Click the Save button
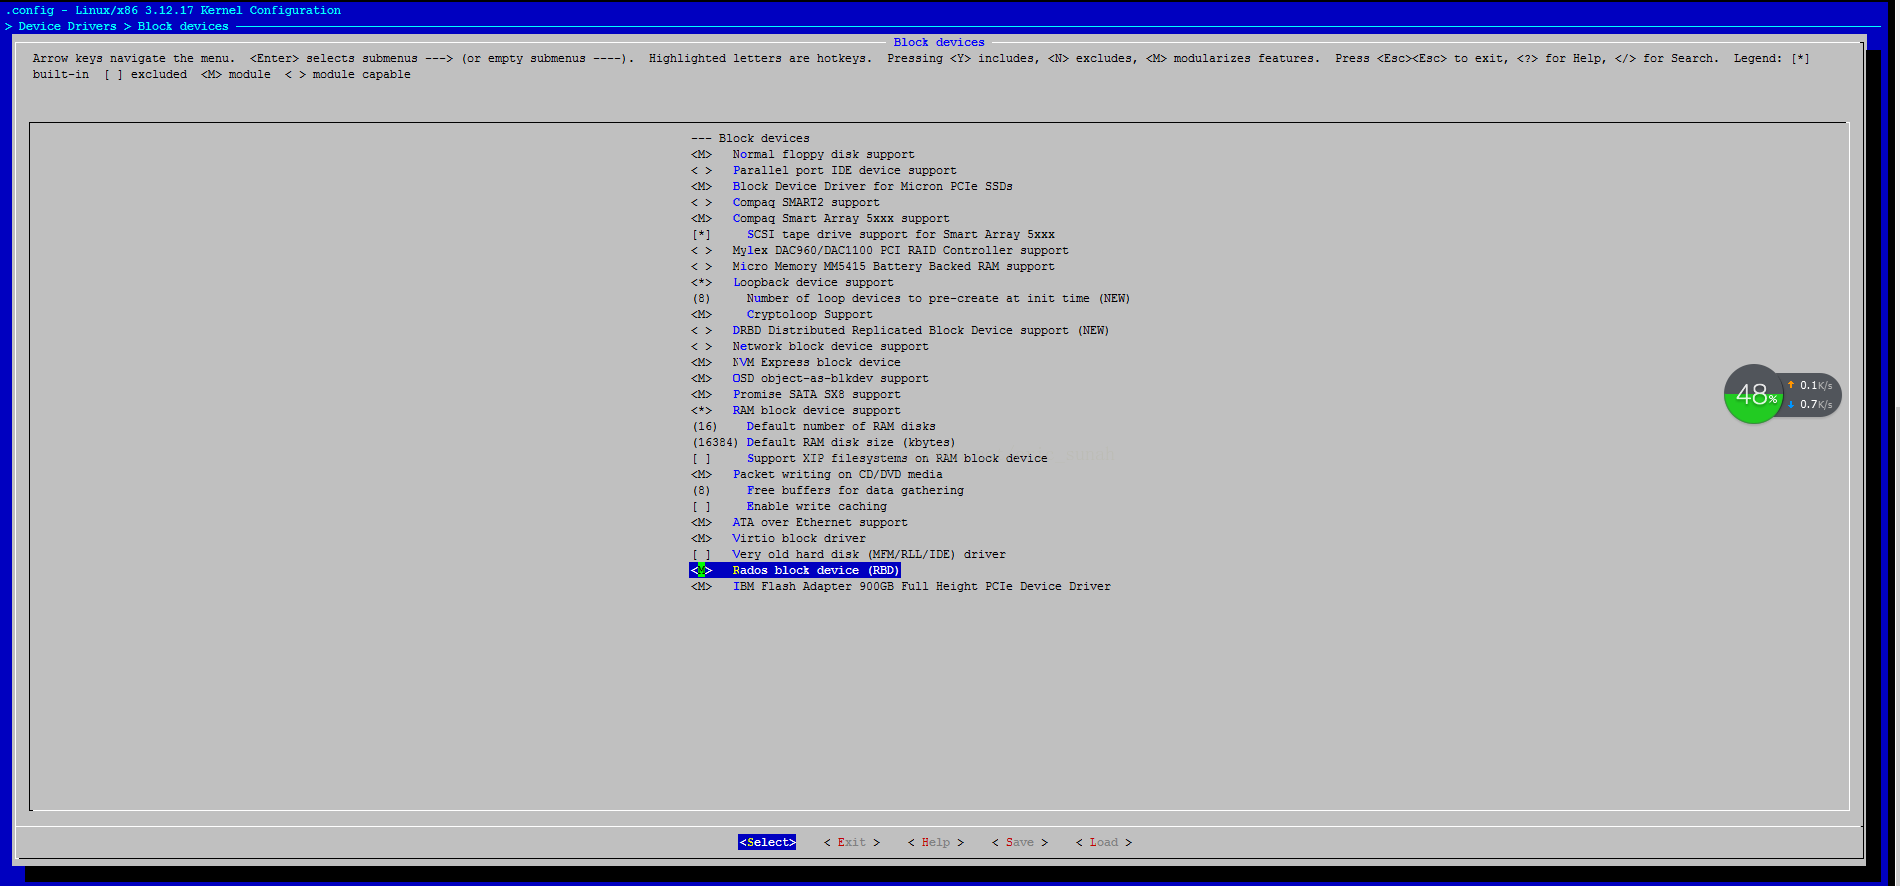The height and width of the screenshot is (886, 1900). point(1019,842)
